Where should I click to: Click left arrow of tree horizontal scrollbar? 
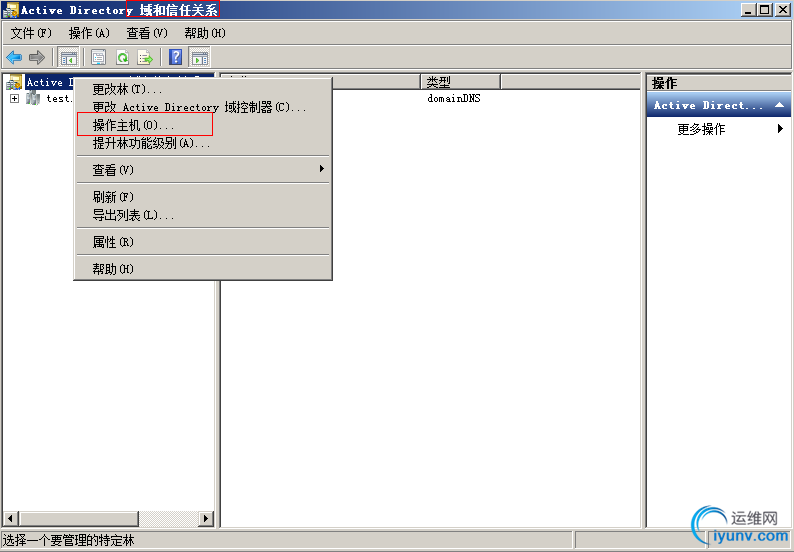pos(11,518)
